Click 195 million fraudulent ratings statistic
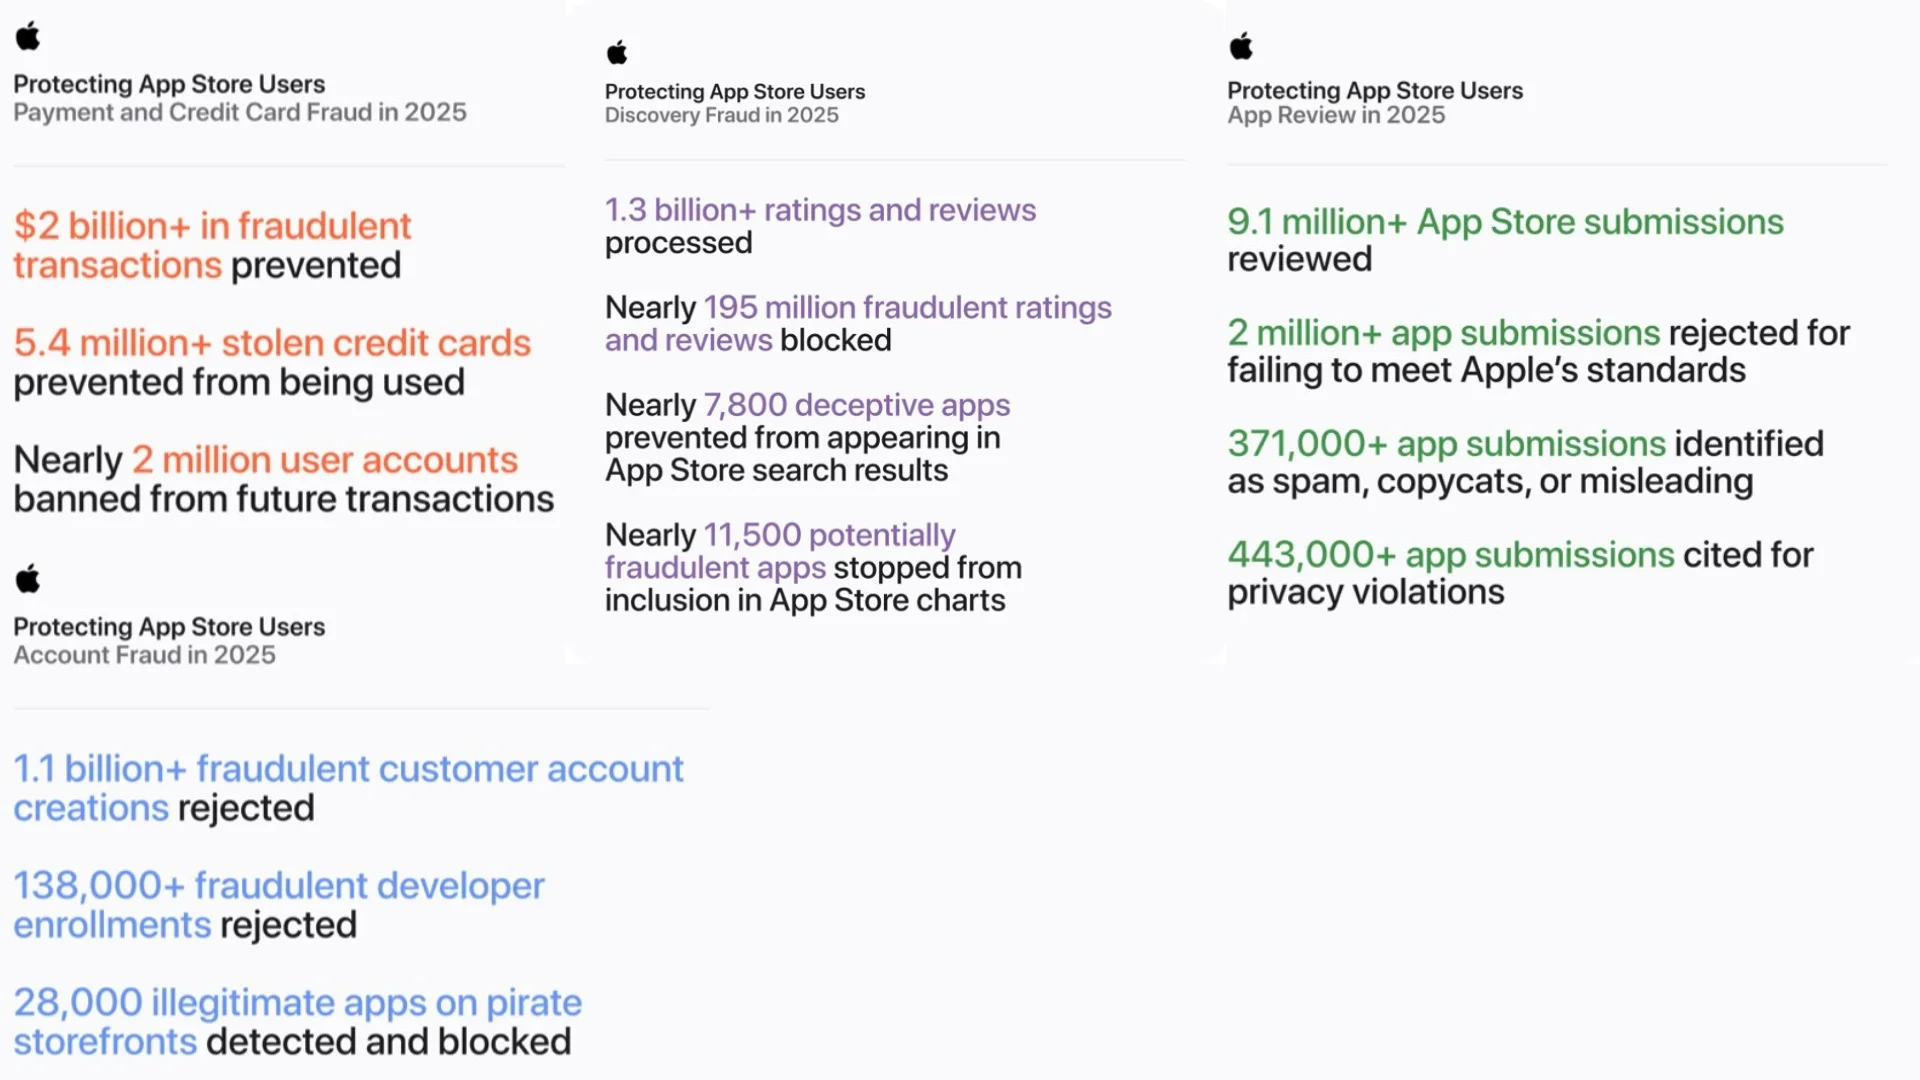This screenshot has width=1920, height=1080. click(858, 323)
